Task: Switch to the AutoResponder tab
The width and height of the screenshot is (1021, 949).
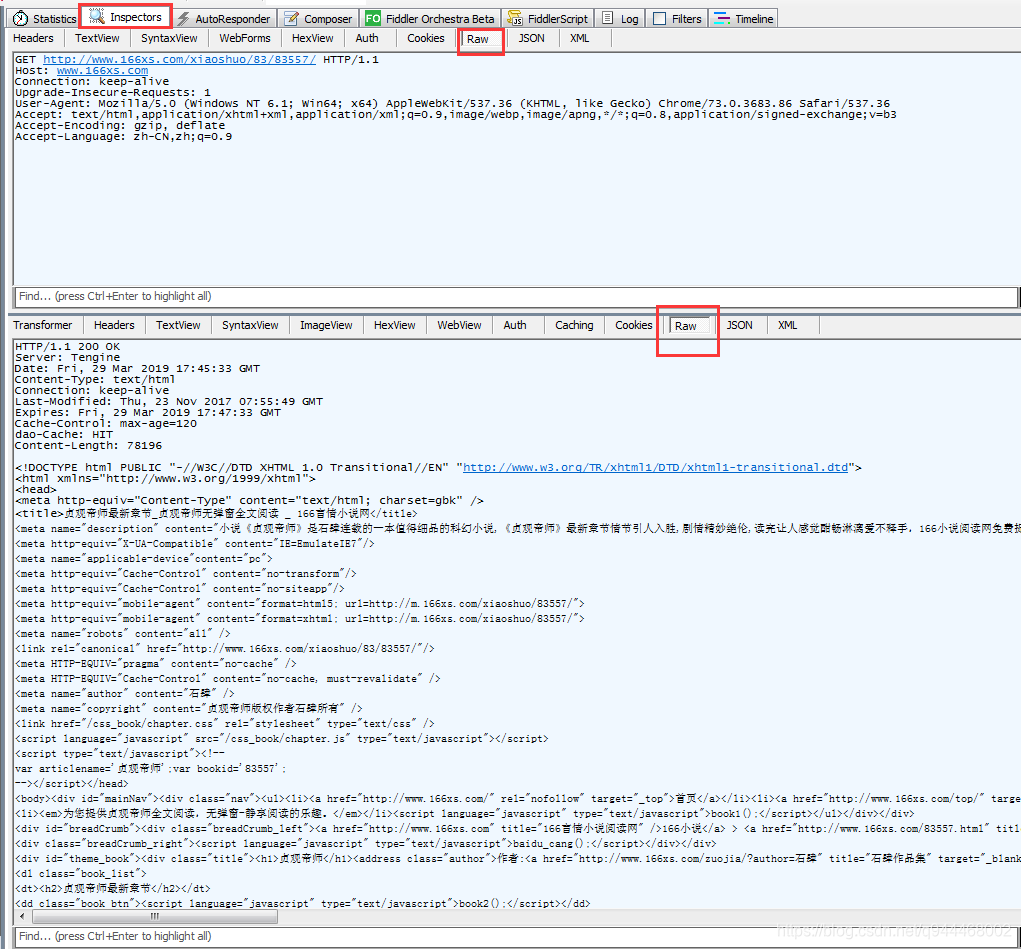Action: coord(225,19)
